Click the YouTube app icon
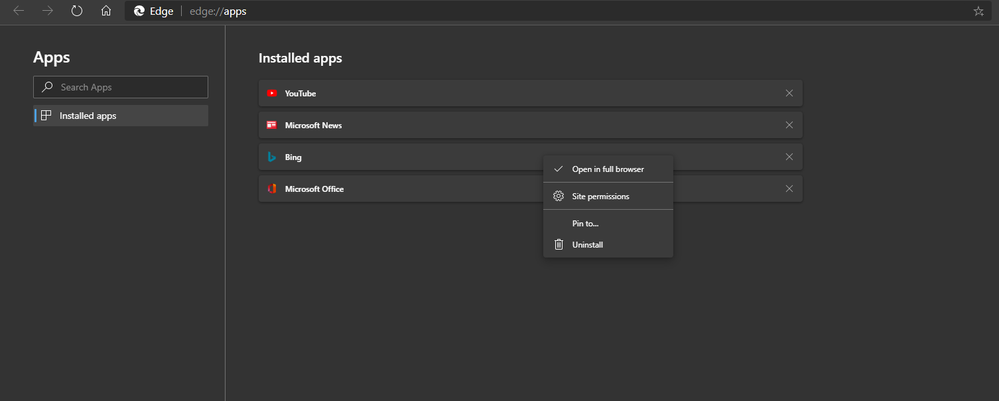 [272, 93]
